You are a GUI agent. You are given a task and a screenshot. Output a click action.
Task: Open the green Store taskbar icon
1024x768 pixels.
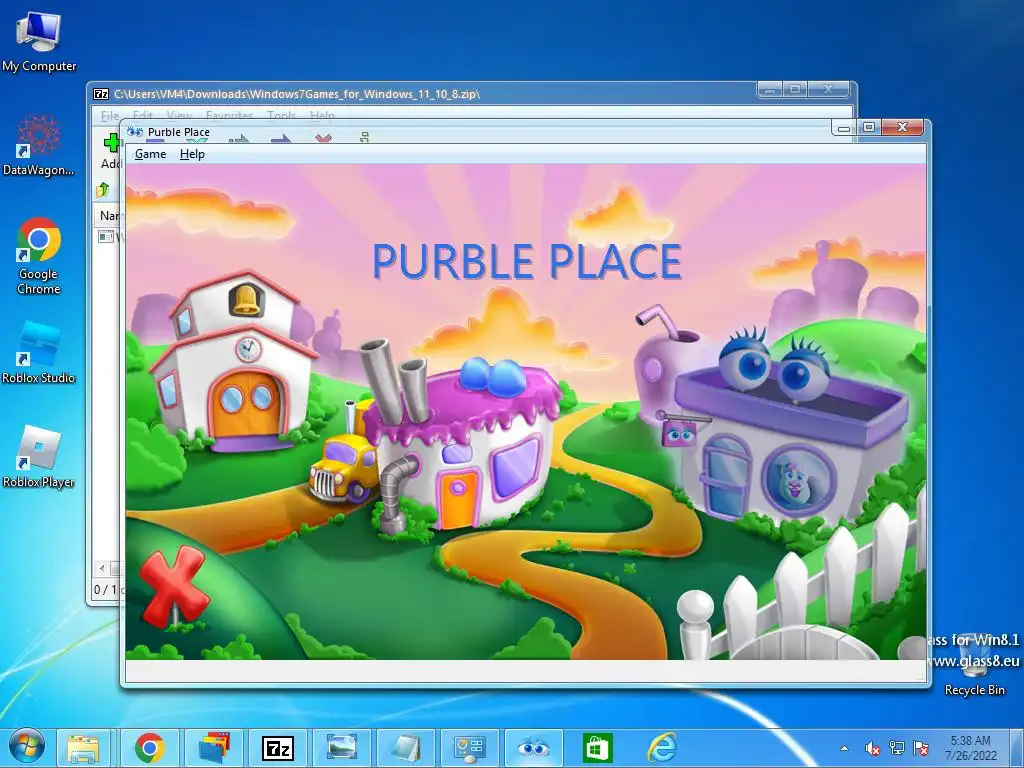598,748
